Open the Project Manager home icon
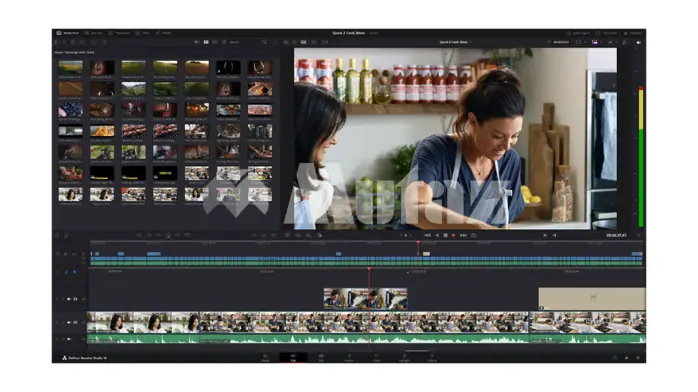This screenshot has height=392, width=698. tap(627, 358)
